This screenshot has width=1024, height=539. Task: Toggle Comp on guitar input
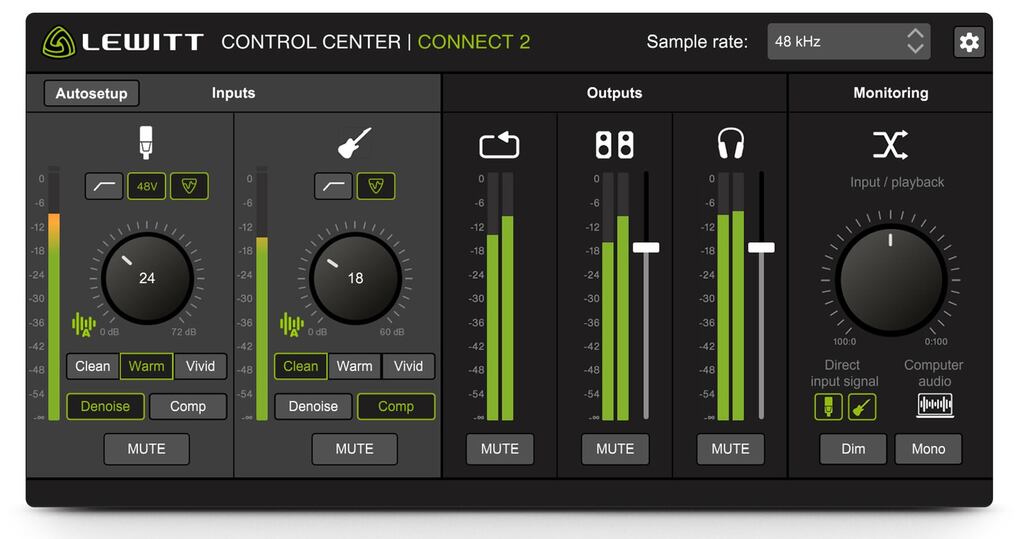point(396,406)
